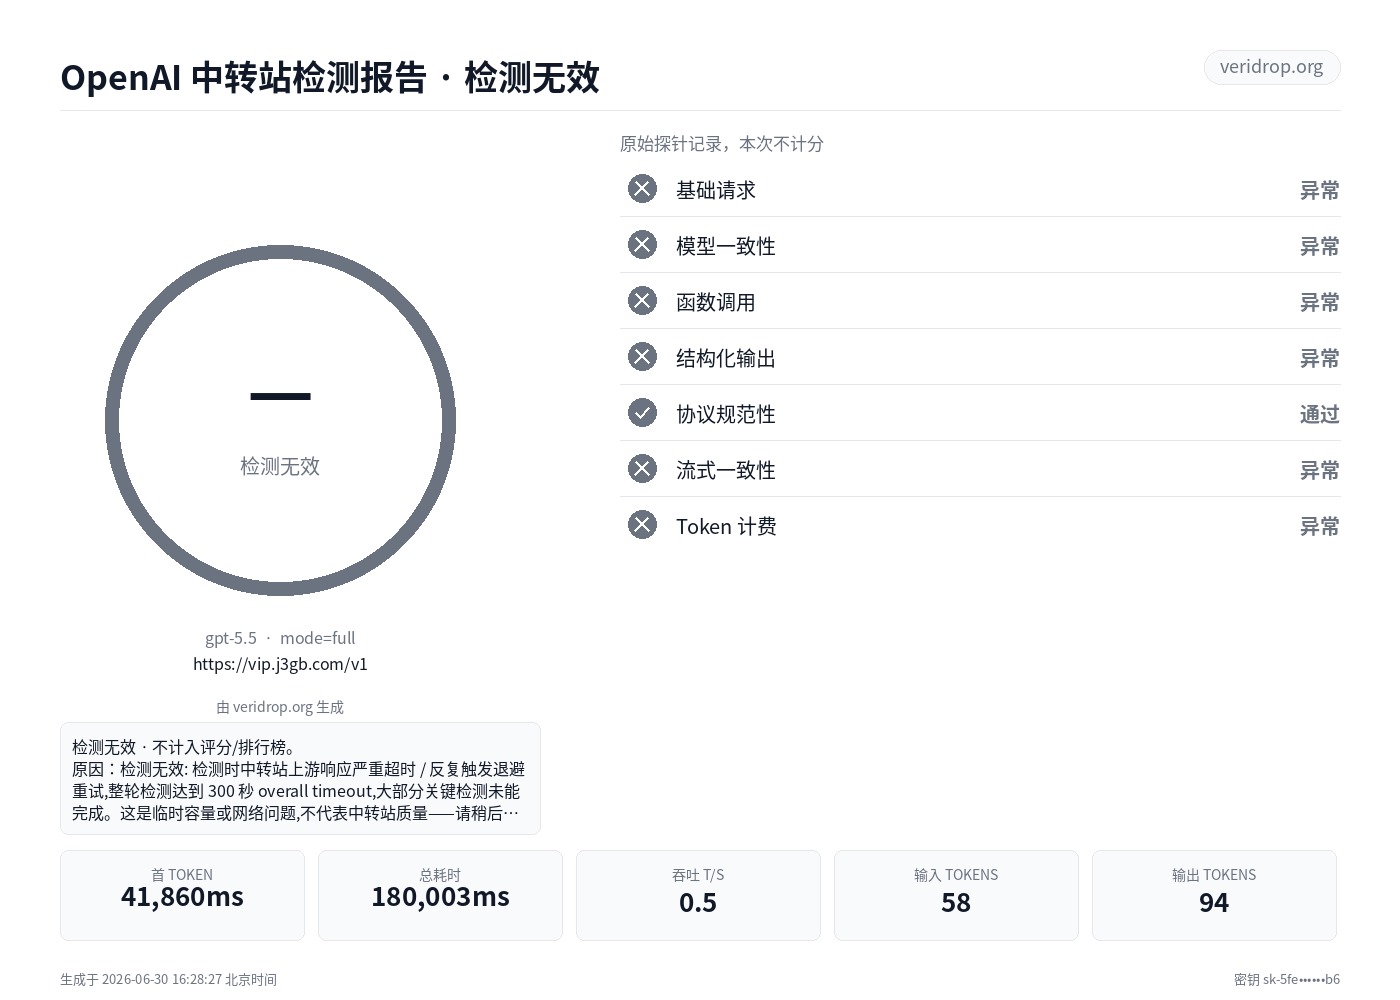Select the 首 TOKEN 41,860ms card

[x=182, y=895]
